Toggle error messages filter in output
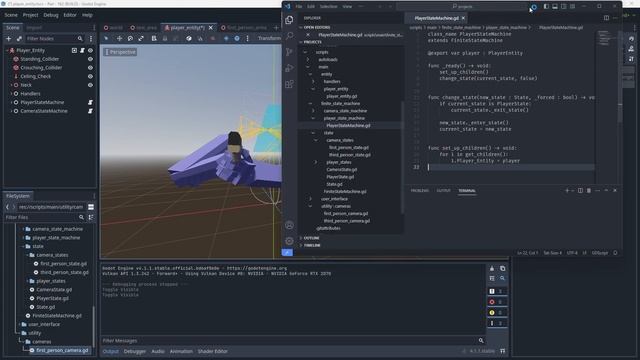 [497, 302]
